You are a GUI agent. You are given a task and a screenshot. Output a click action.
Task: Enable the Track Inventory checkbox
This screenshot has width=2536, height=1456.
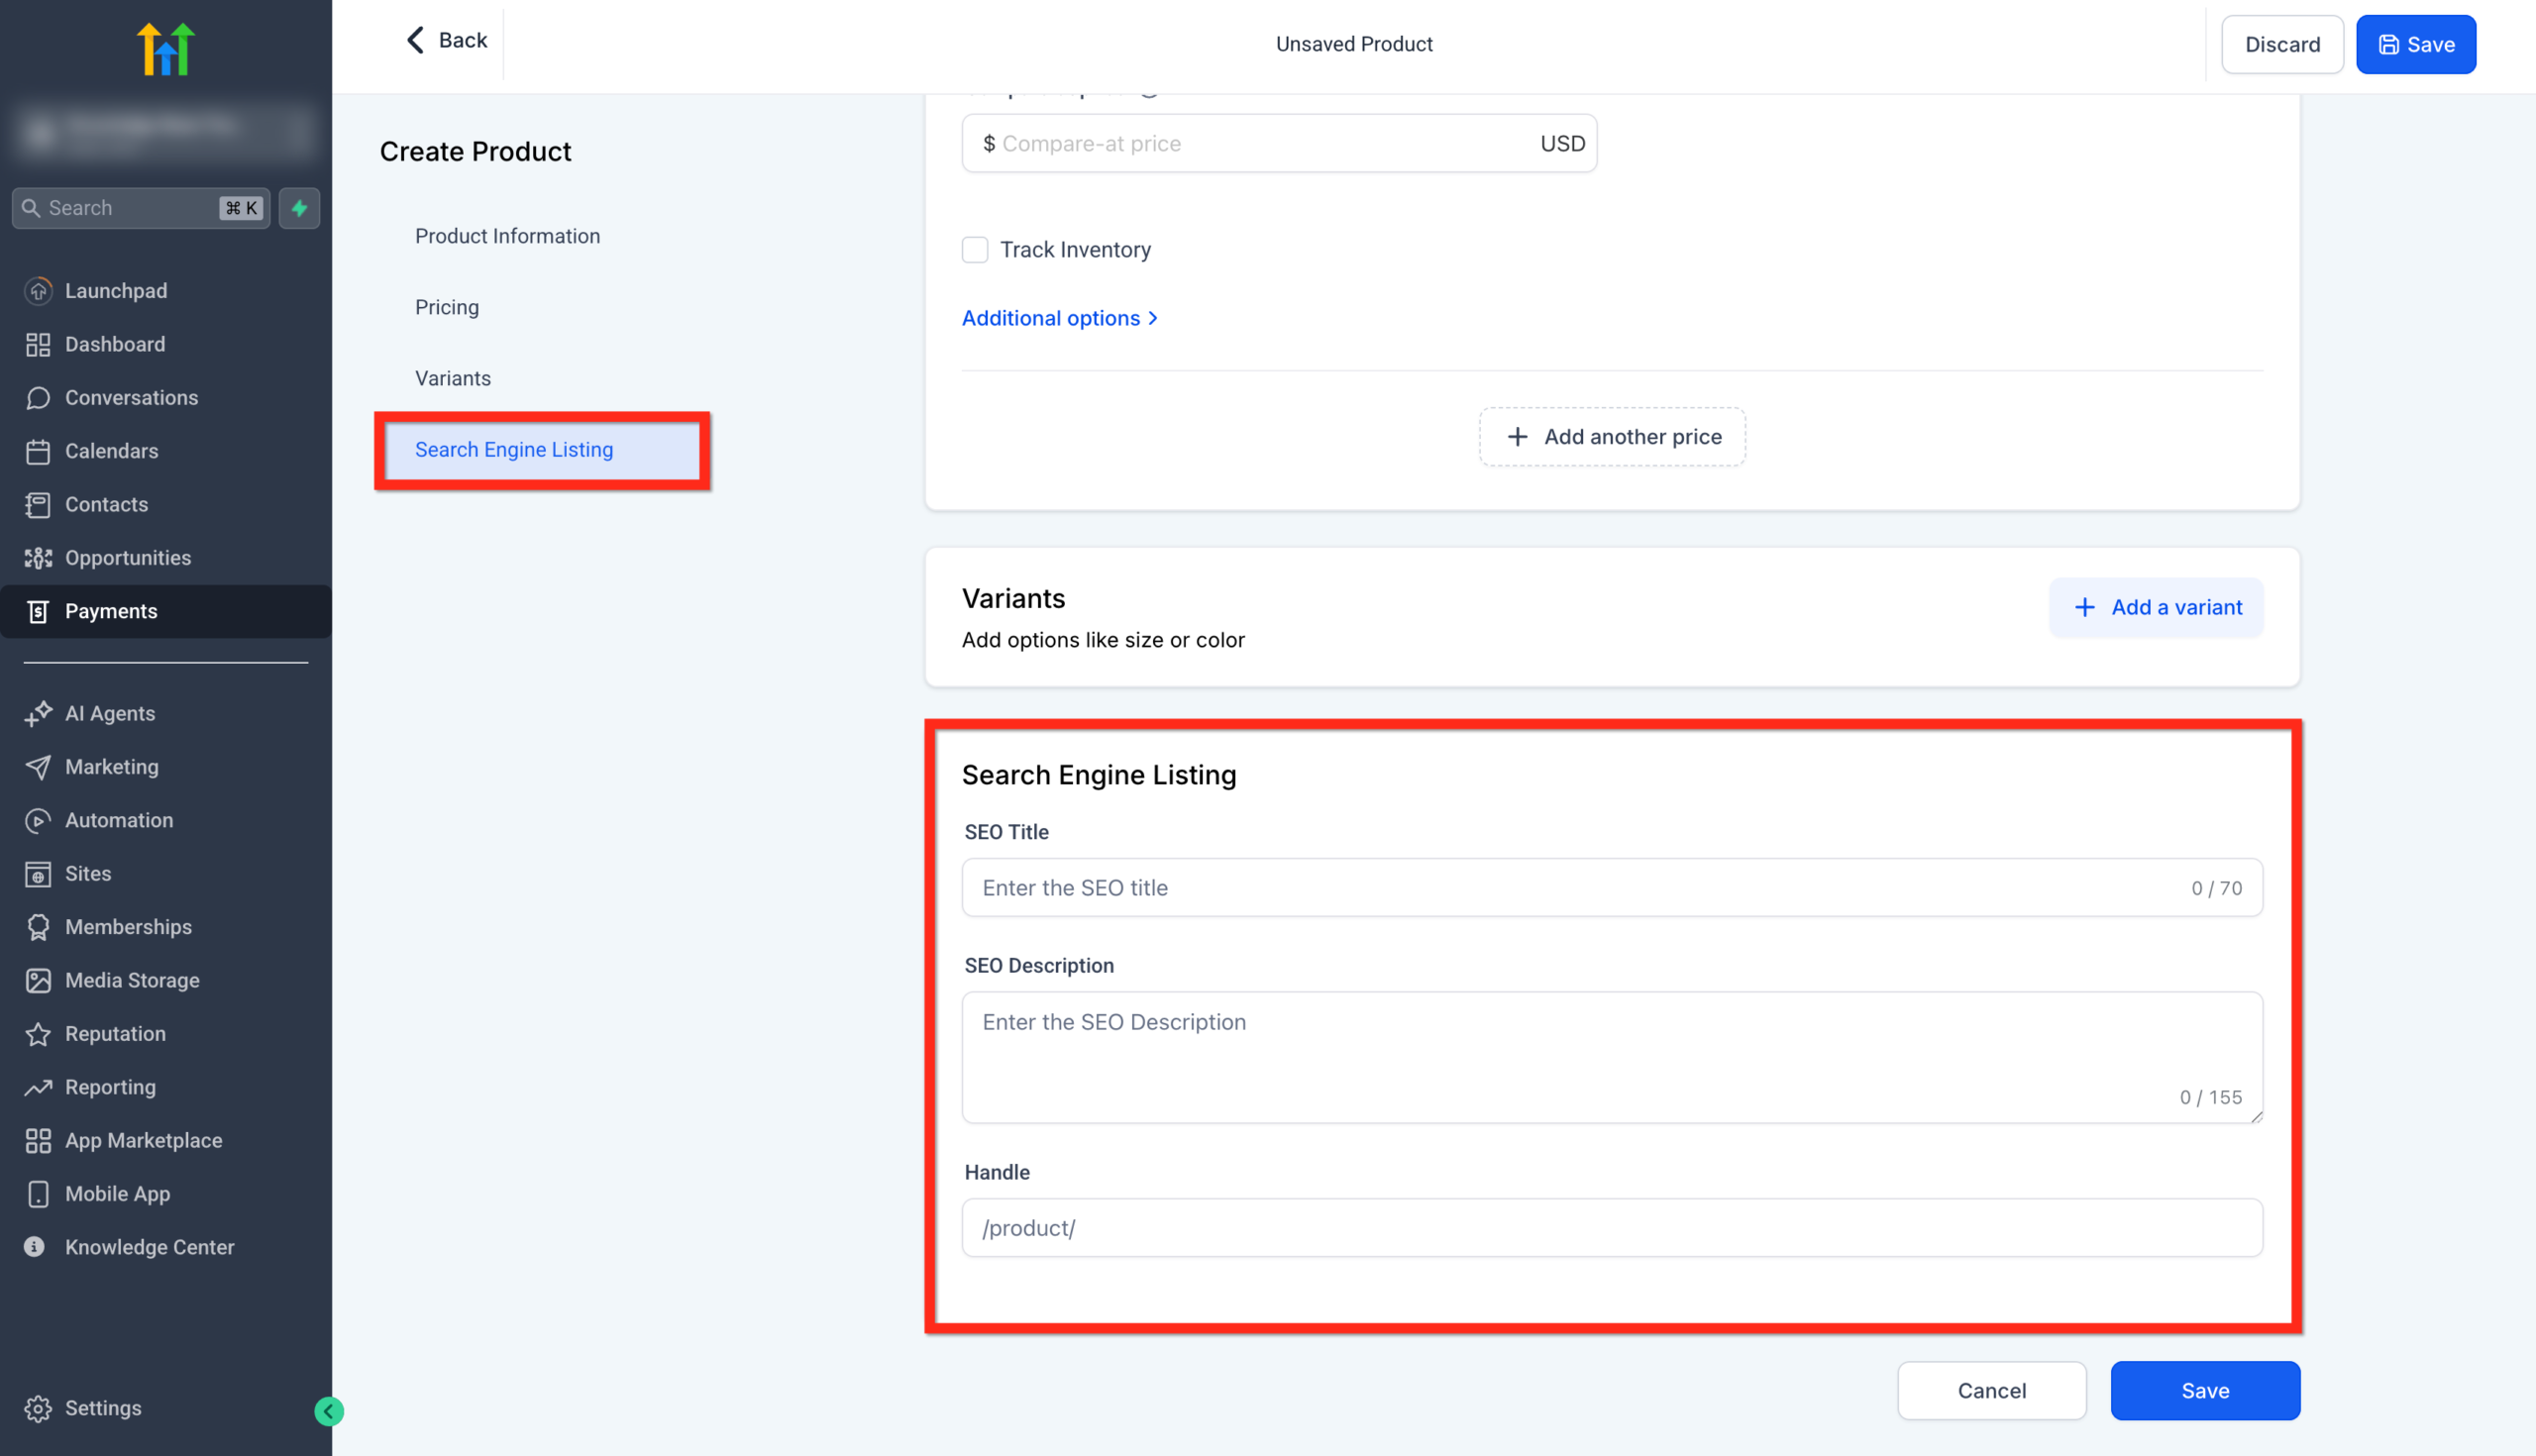tap(975, 249)
